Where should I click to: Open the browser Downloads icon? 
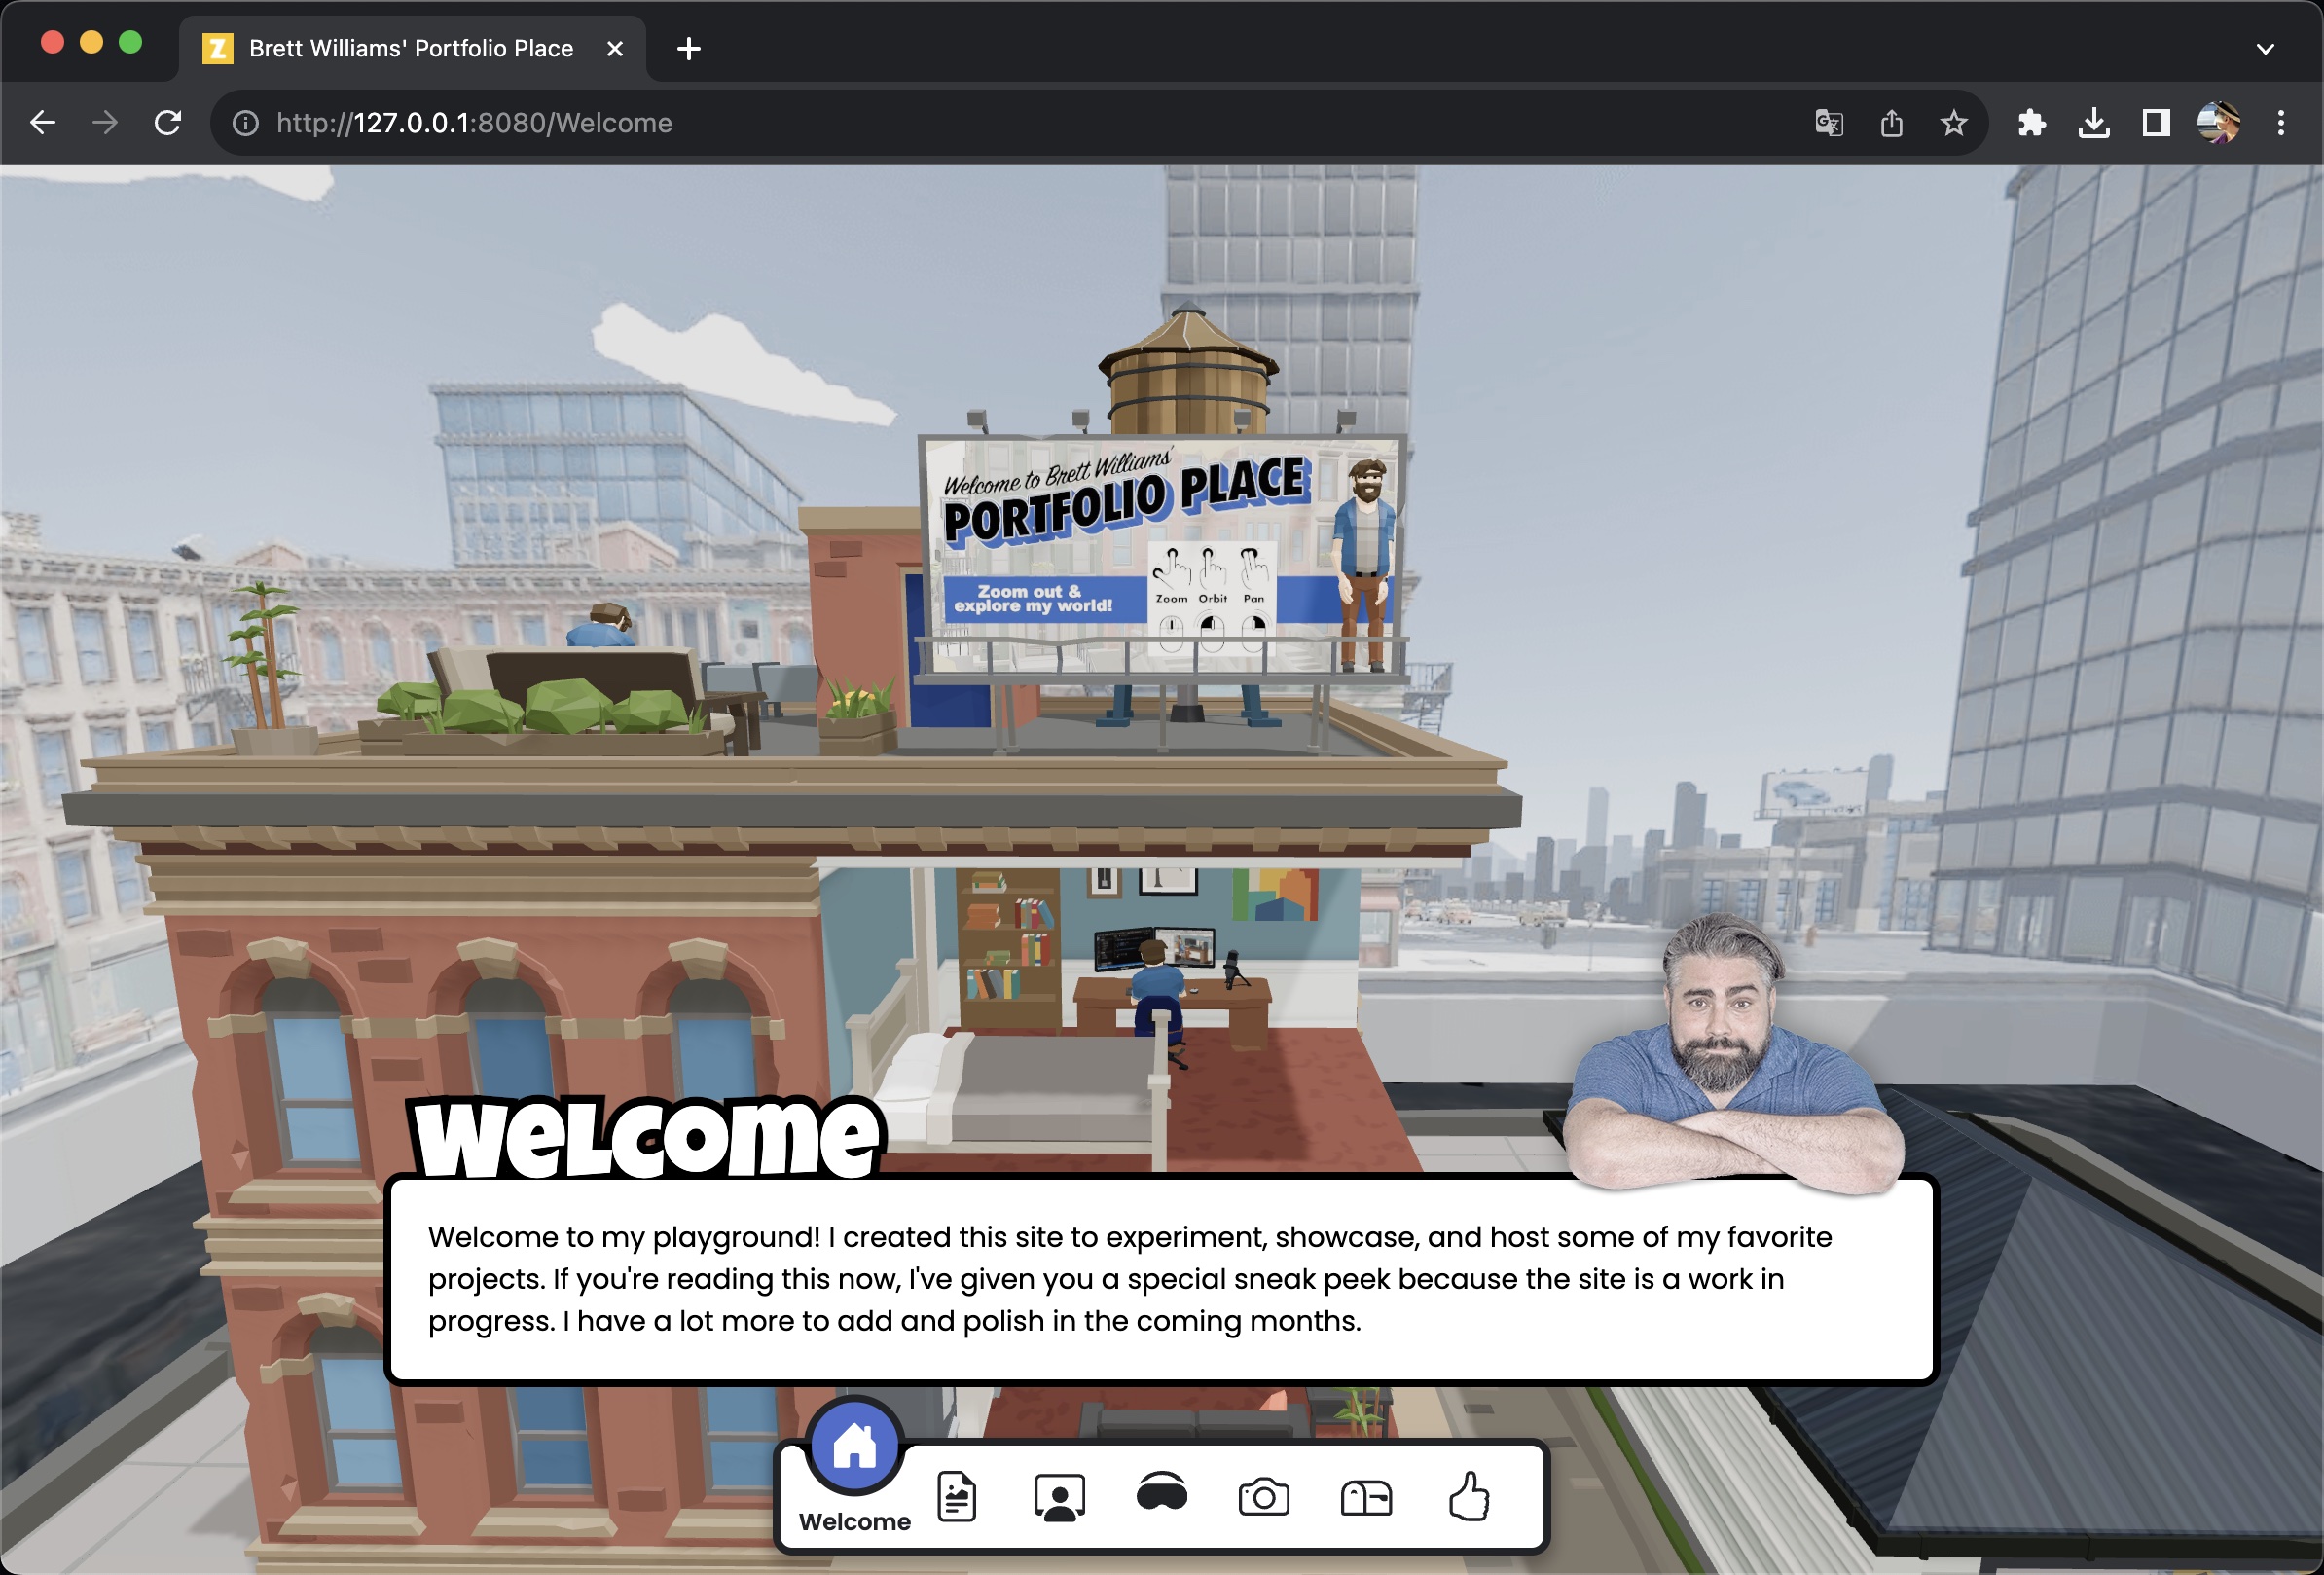(2093, 123)
